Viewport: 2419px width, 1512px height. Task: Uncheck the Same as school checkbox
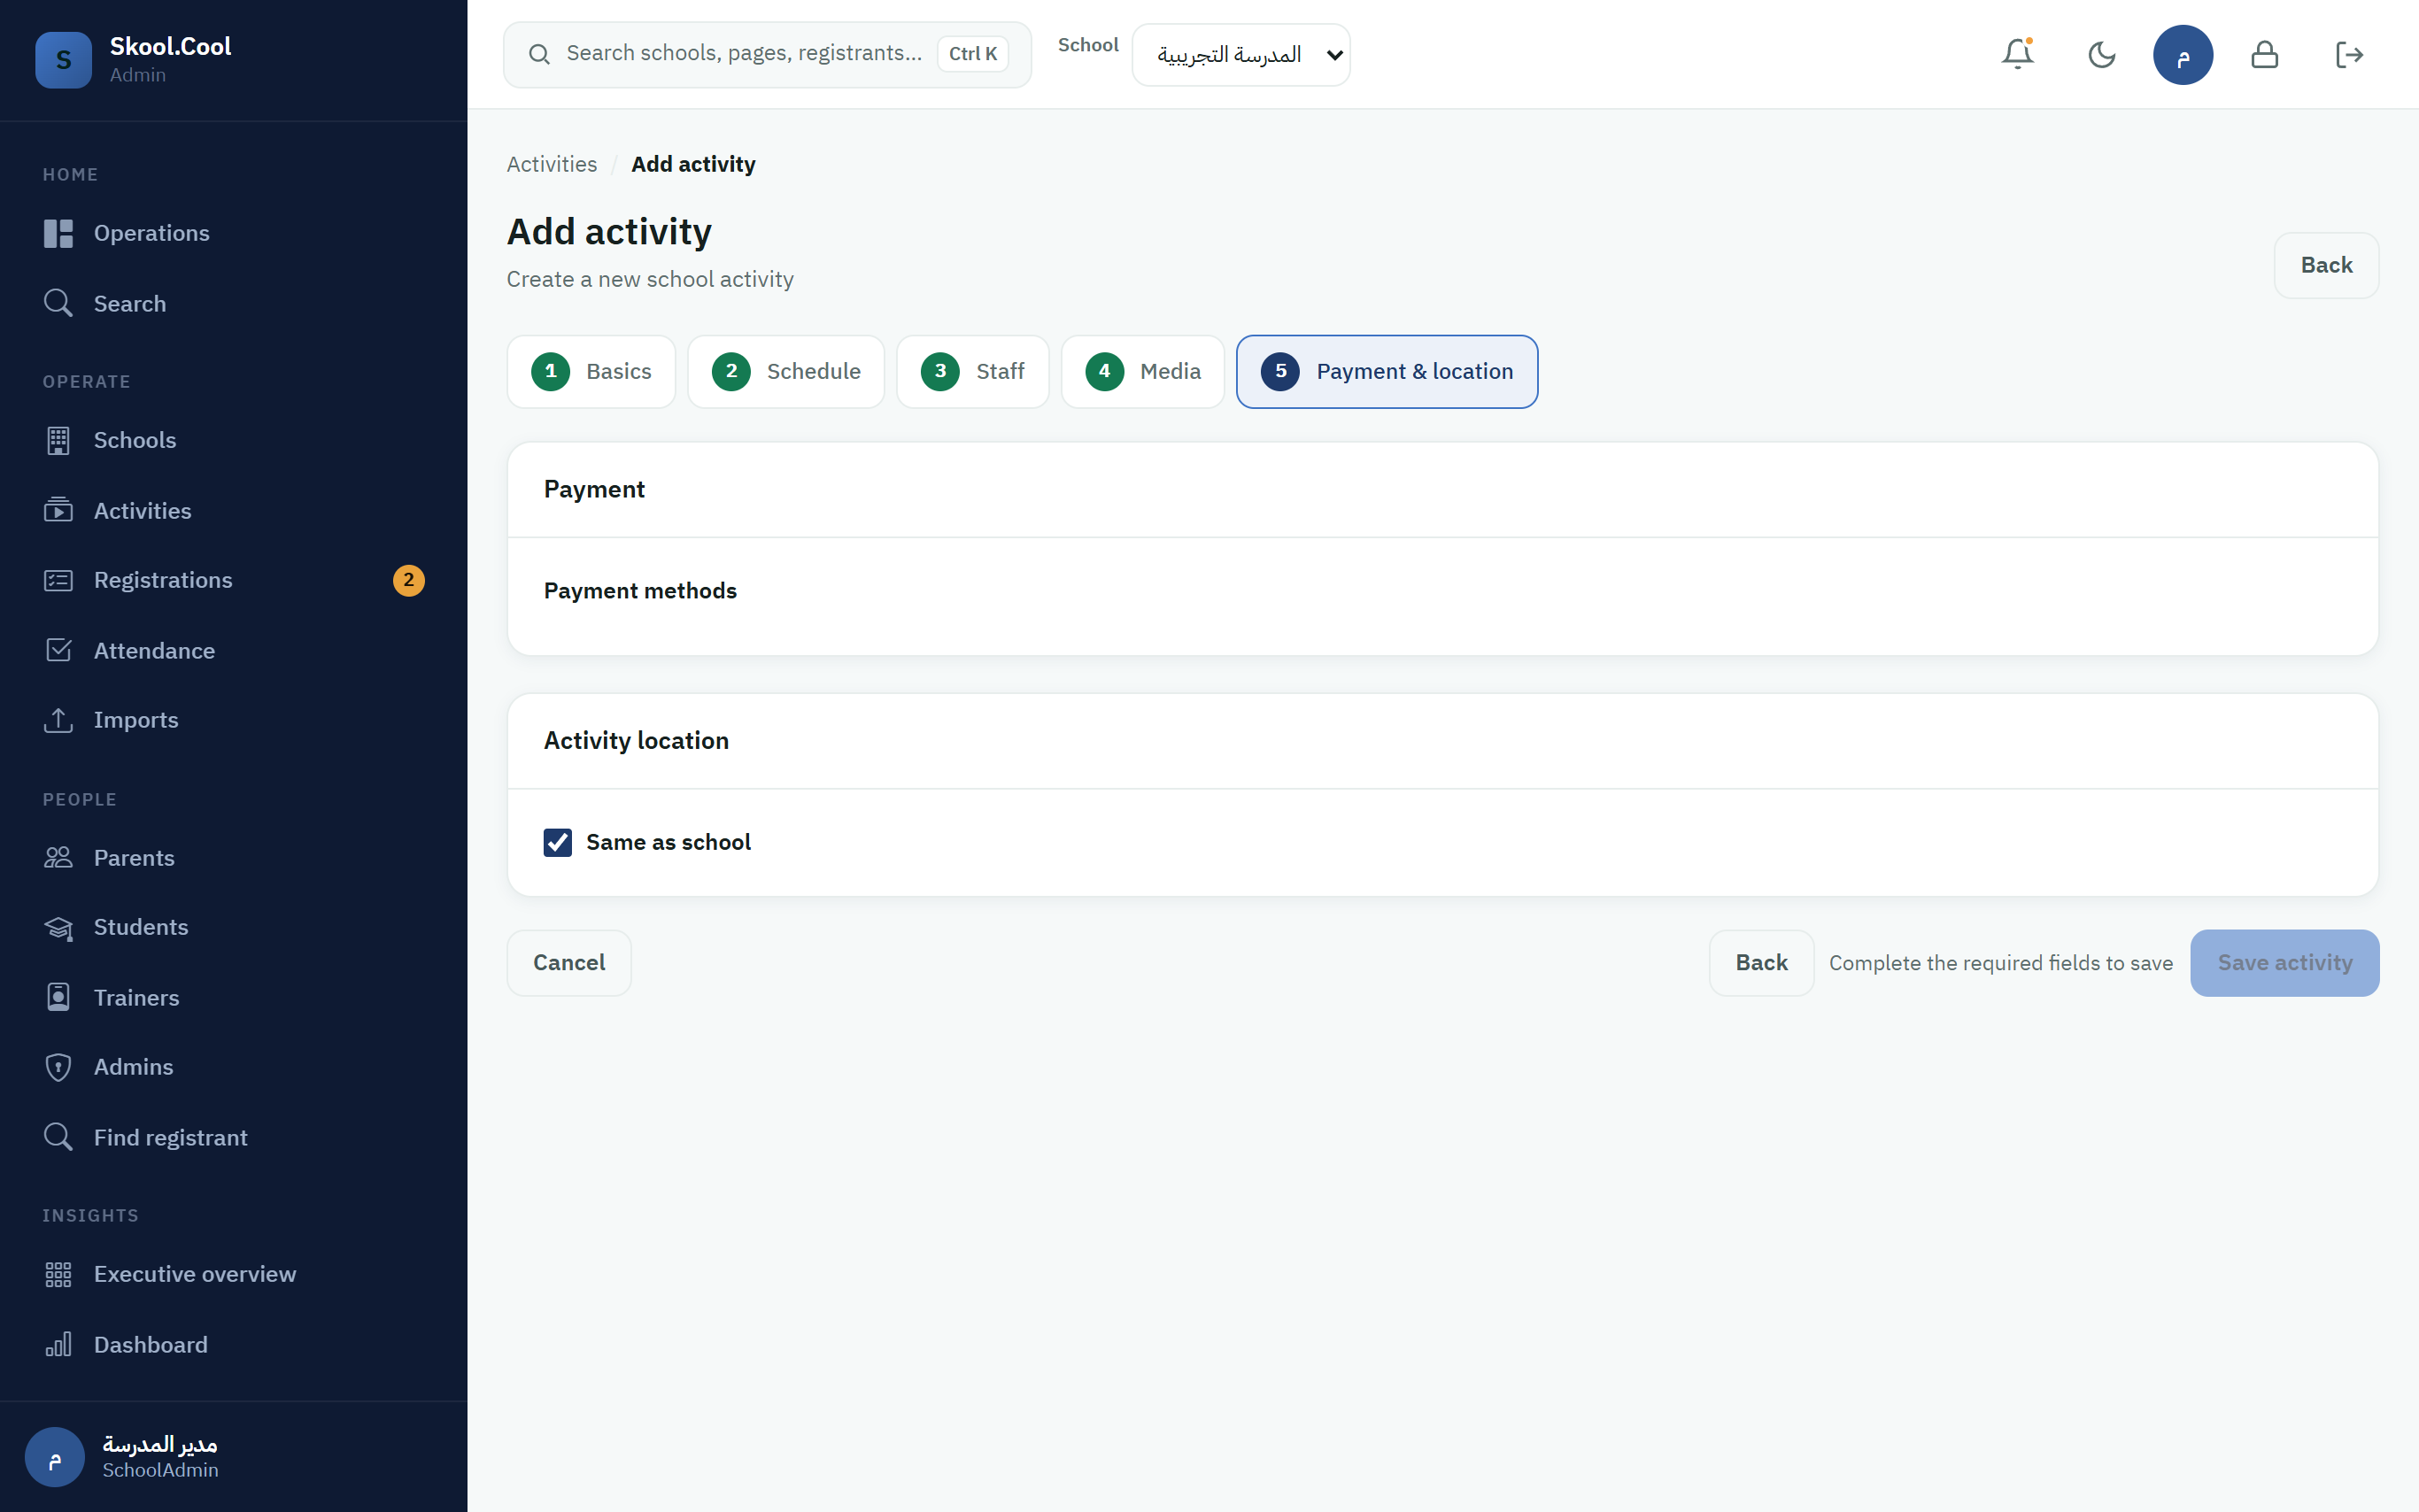tap(557, 842)
